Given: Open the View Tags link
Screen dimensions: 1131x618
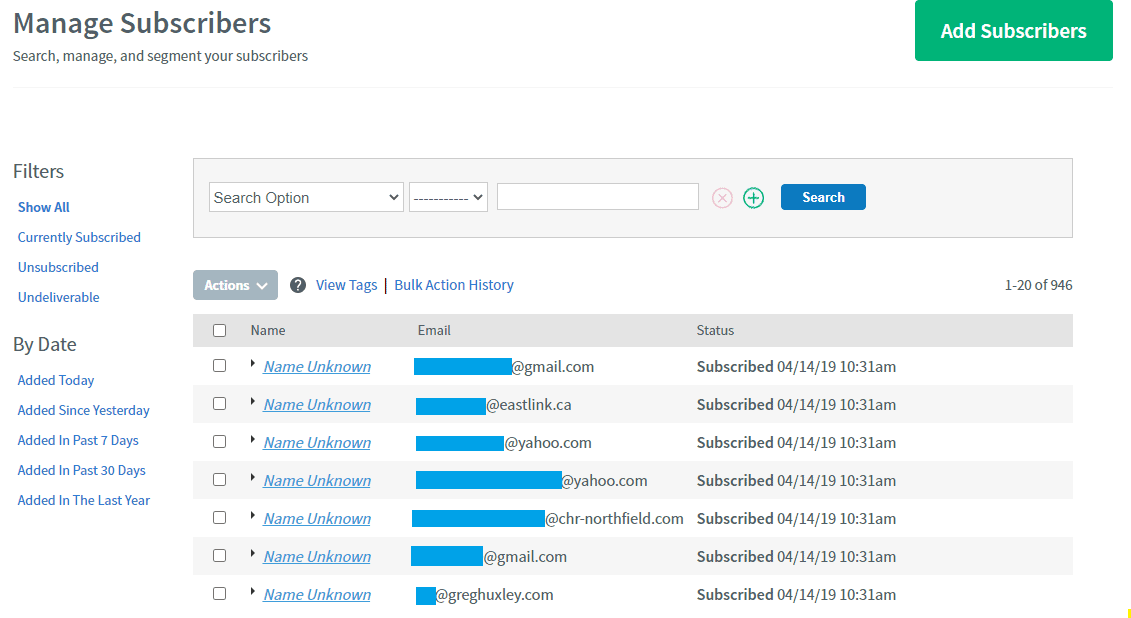Looking at the screenshot, I should [x=347, y=285].
